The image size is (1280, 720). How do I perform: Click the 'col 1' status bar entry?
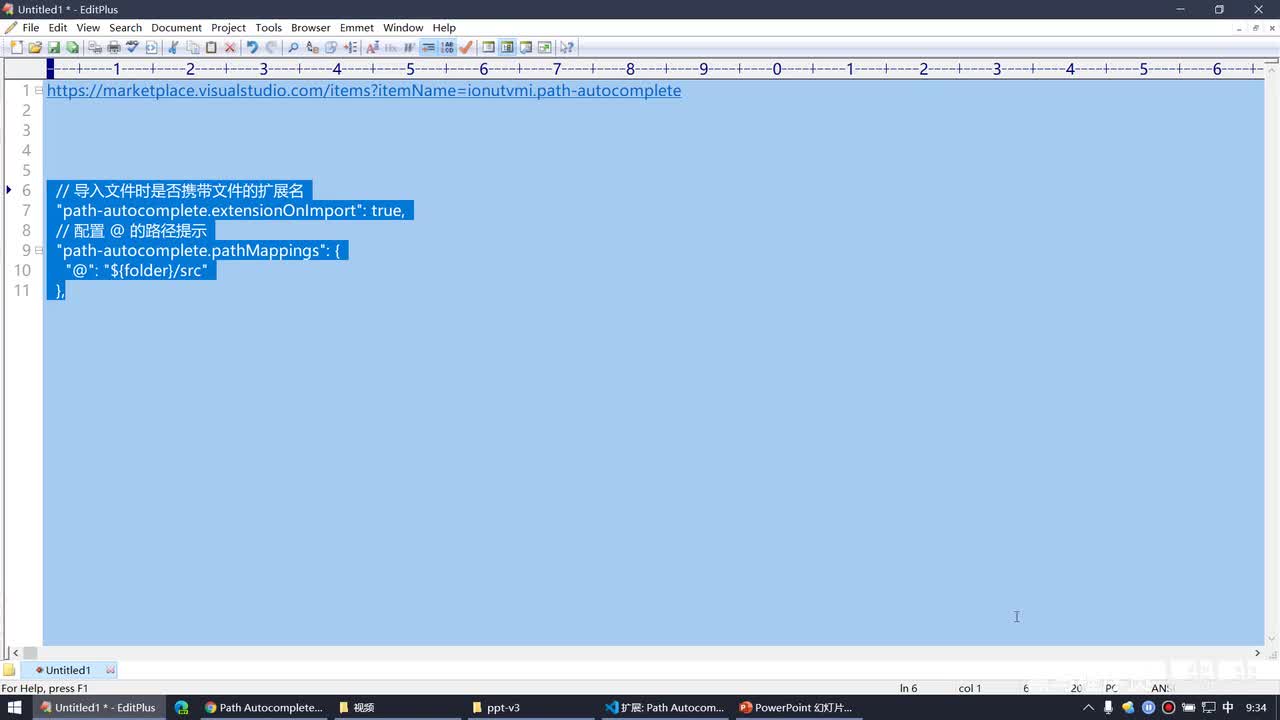point(970,688)
